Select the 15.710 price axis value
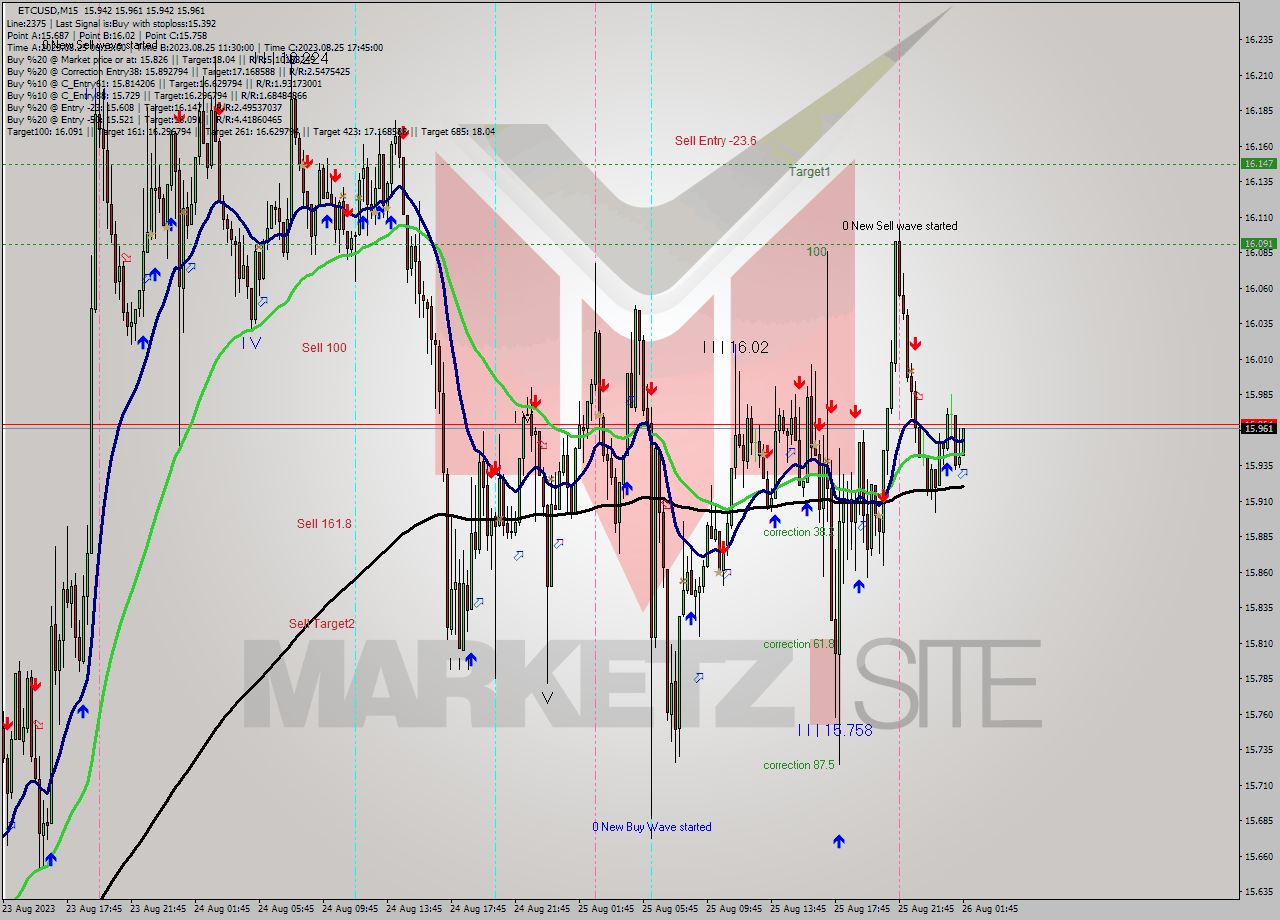 pyautogui.click(x=1258, y=785)
